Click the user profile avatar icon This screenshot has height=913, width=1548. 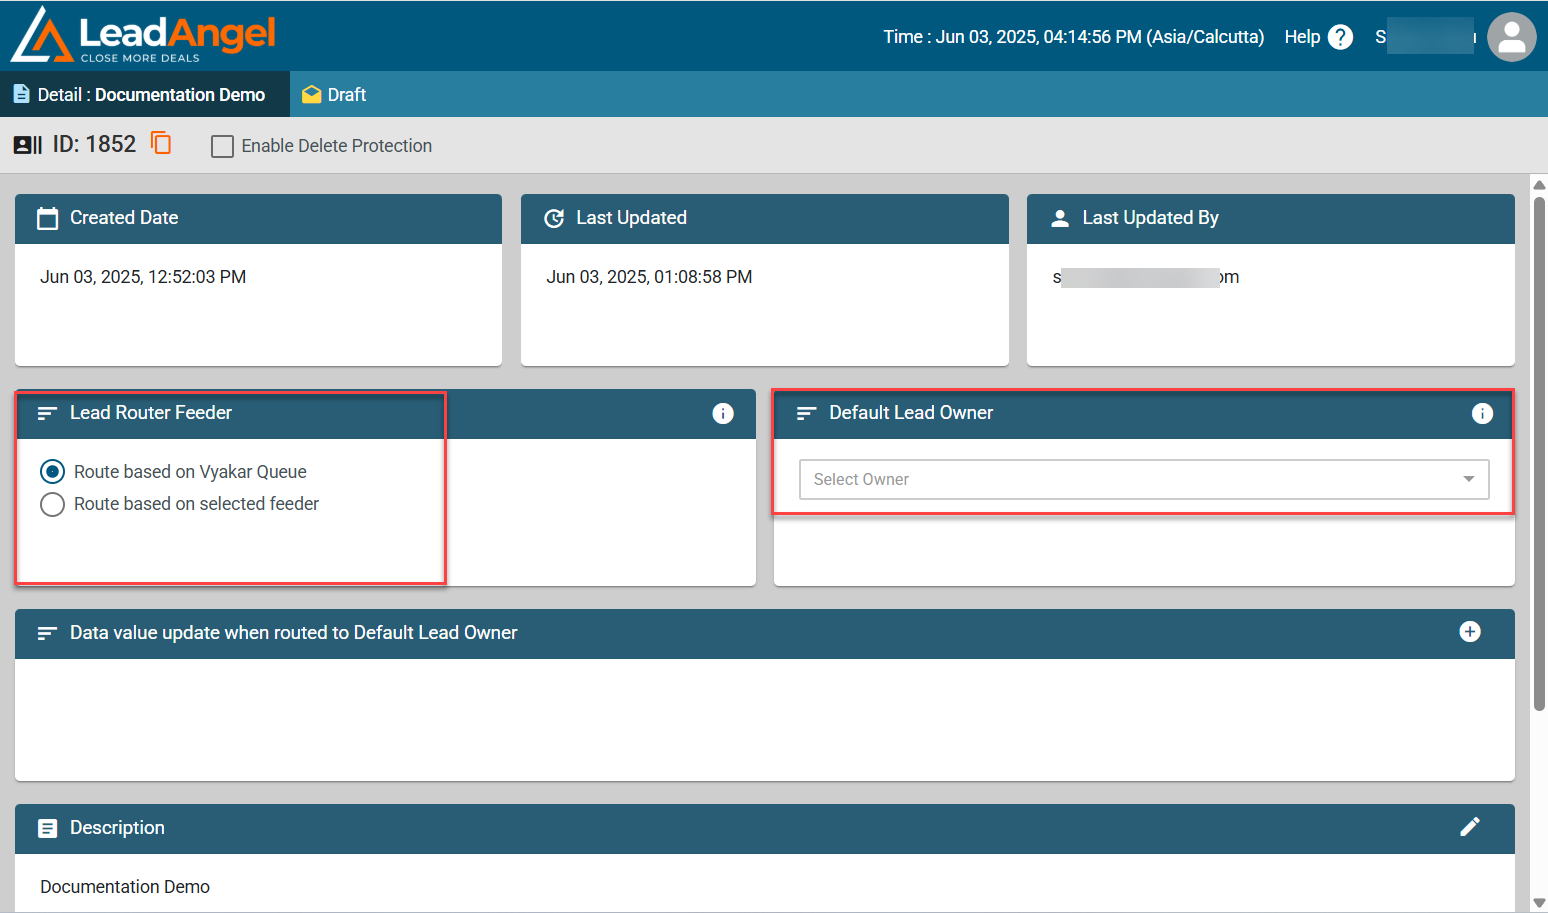1511,37
